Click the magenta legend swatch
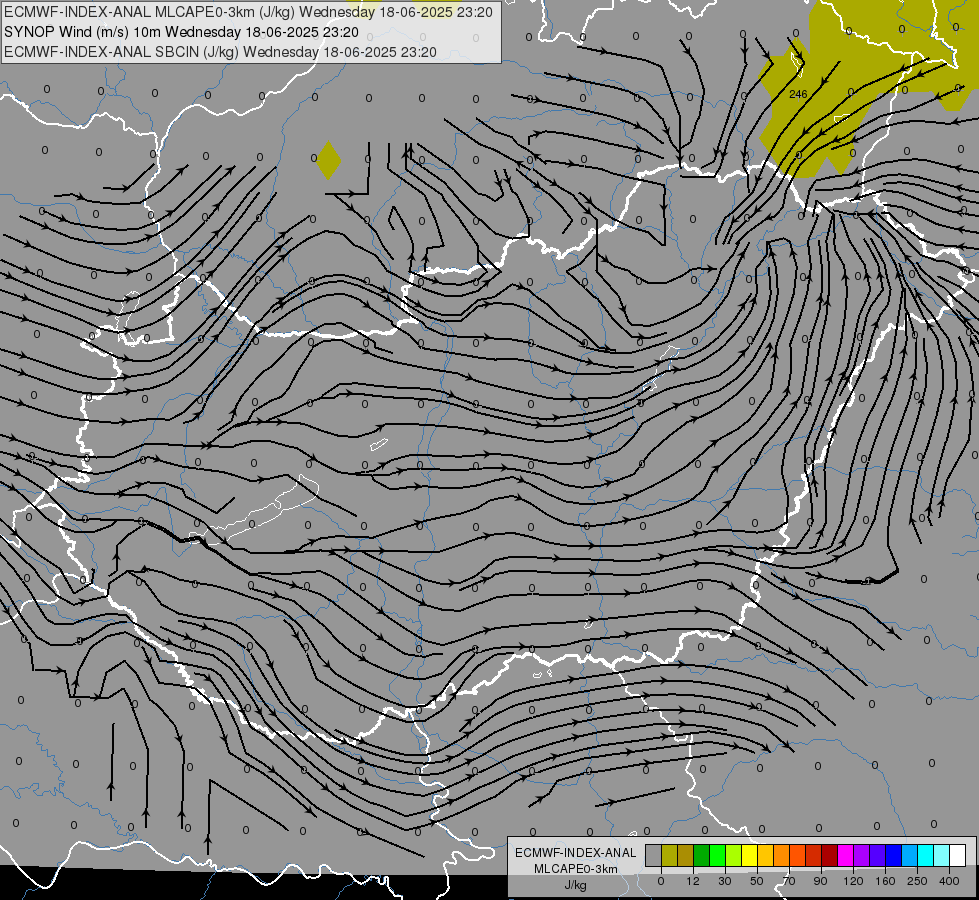979x900 pixels. pos(845,856)
